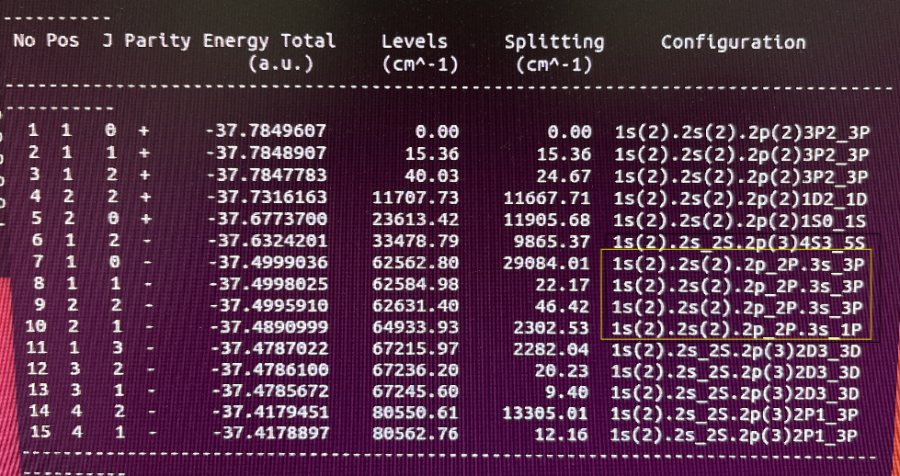Click the Splitting column header
Screen dimensions: 900x476
point(554,42)
